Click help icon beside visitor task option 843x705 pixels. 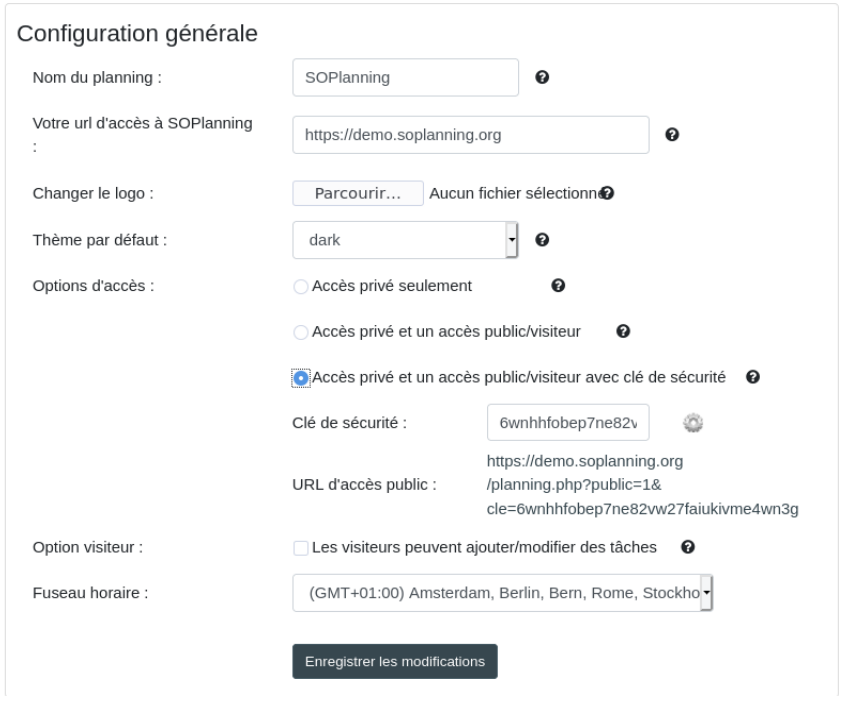pyautogui.click(x=688, y=547)
